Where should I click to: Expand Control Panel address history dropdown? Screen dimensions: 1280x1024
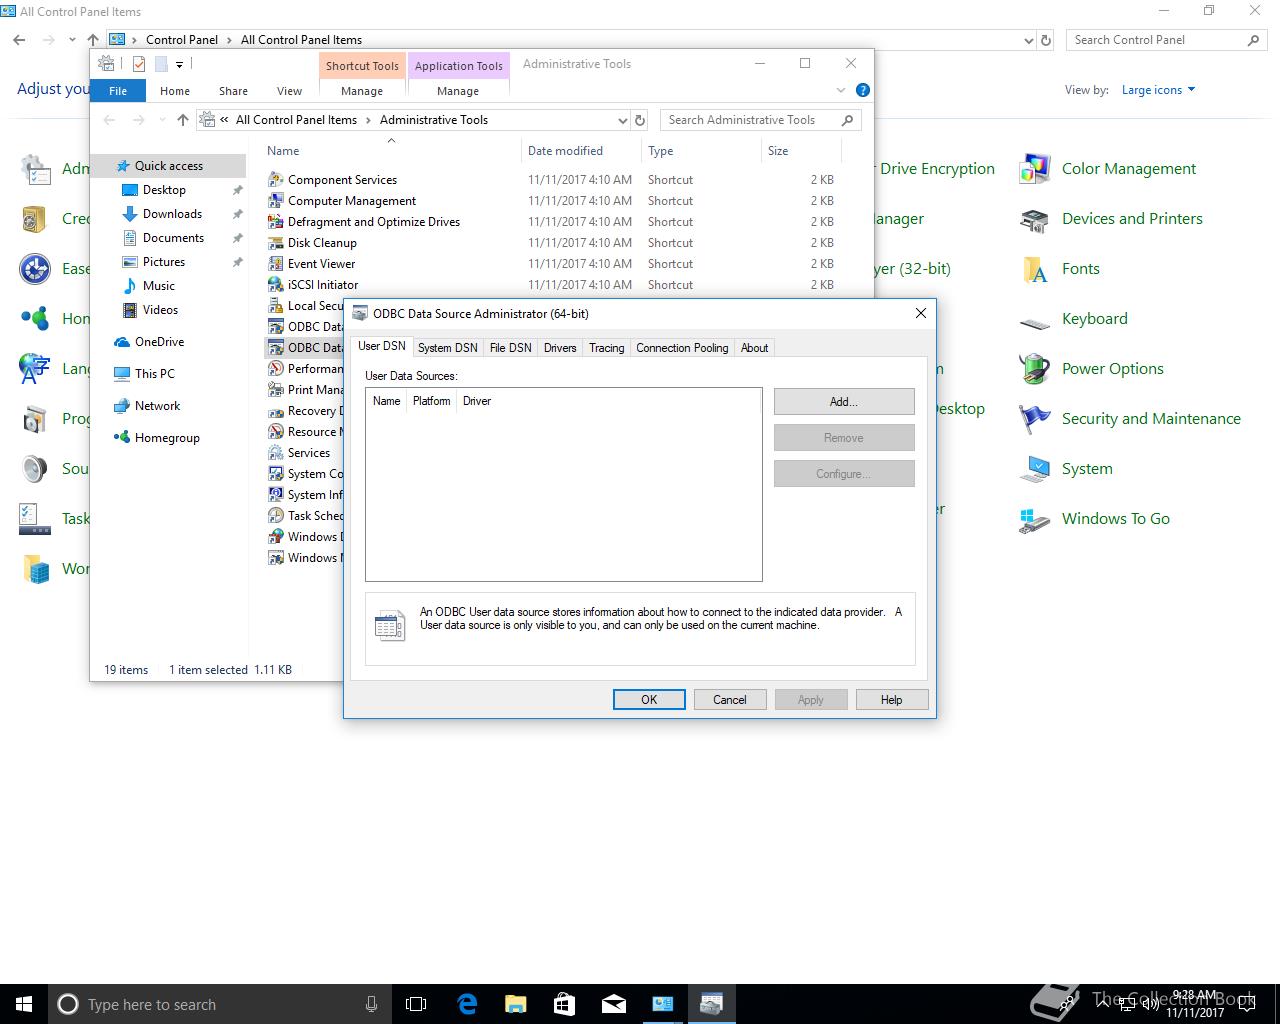click(1029, 40)
